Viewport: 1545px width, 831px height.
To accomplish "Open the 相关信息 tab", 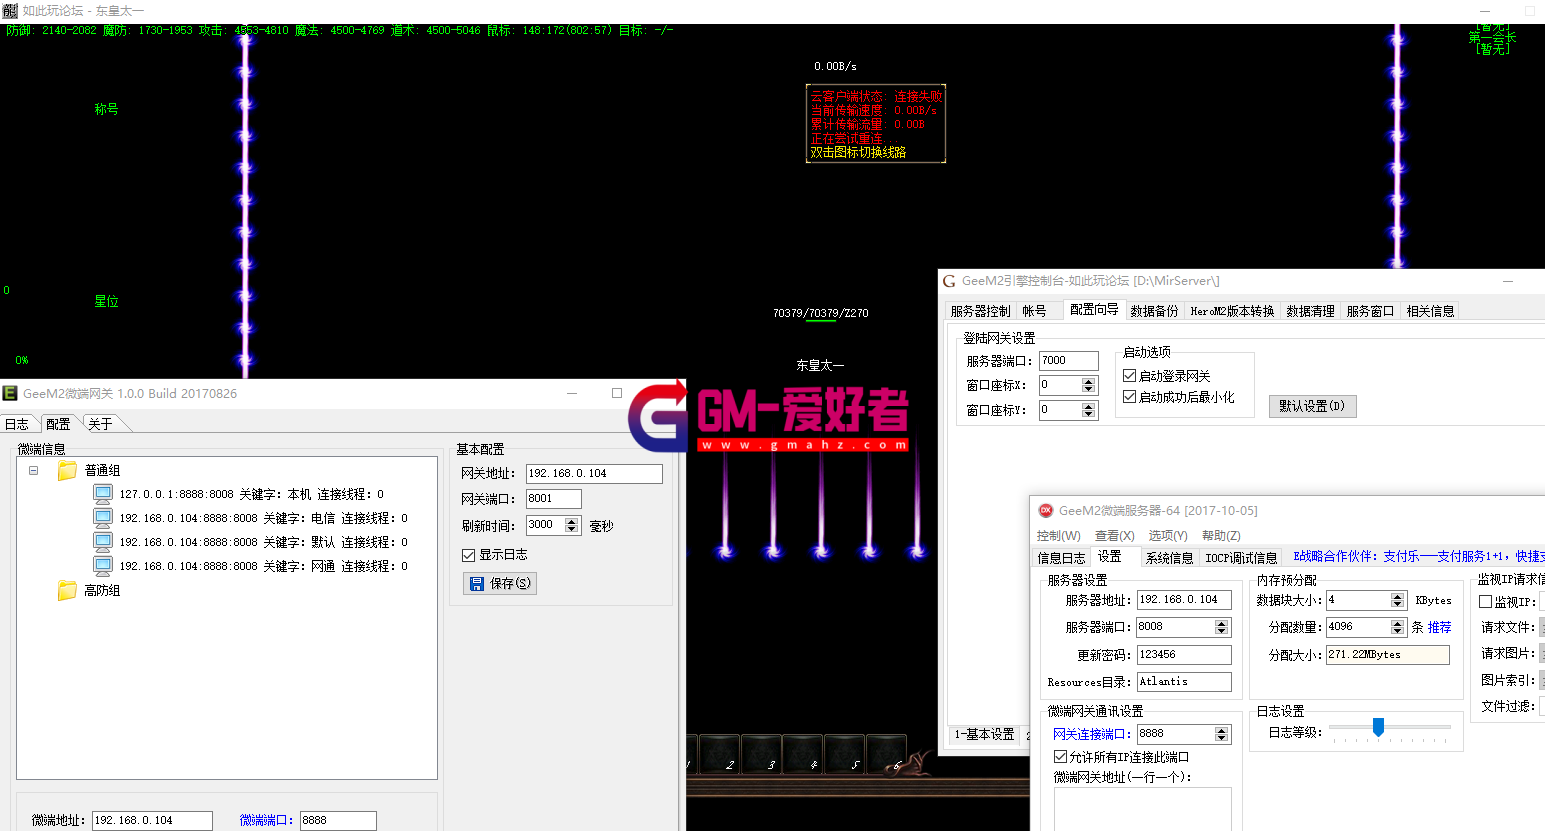I will [1430, 311].
